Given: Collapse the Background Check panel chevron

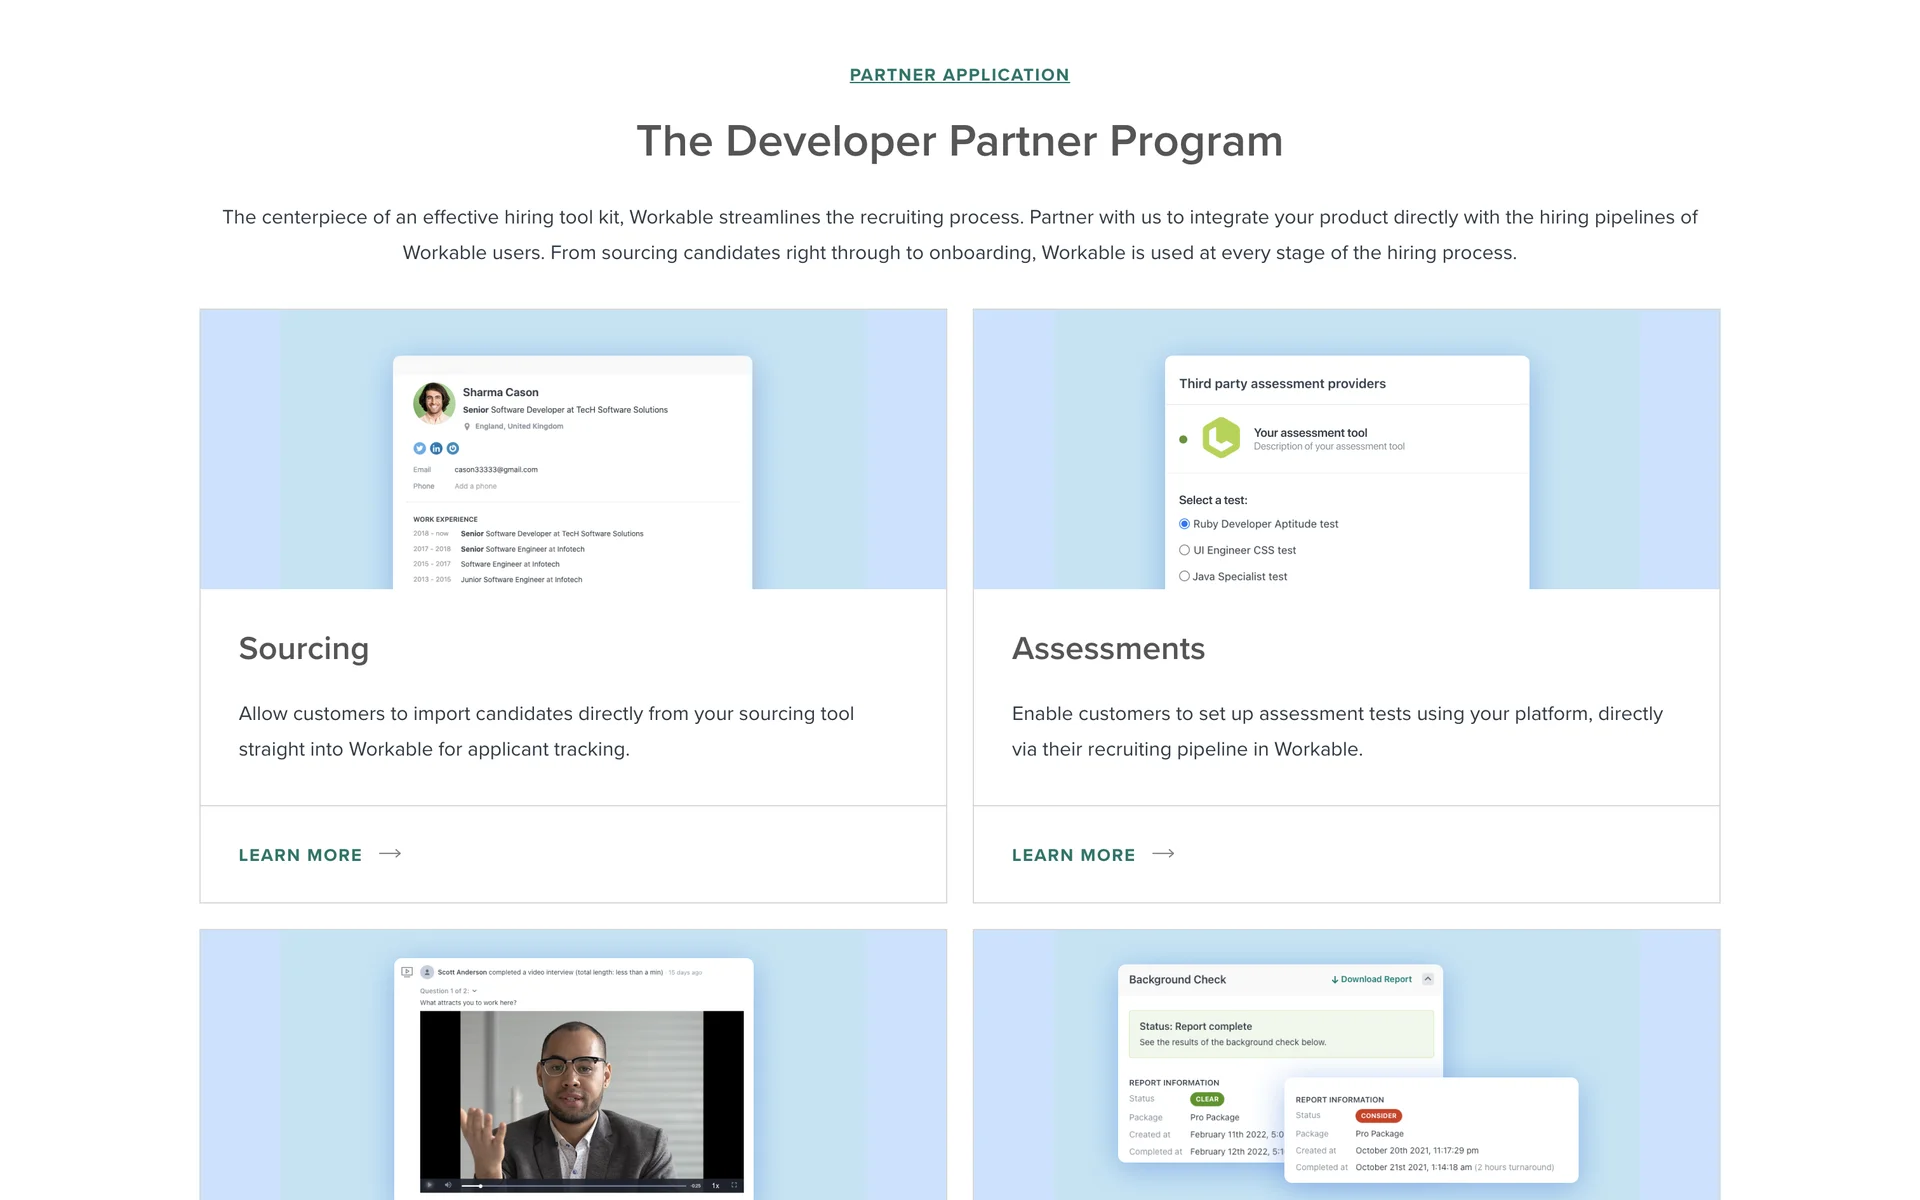Looking at the screenshot, I should pyautogui.click(x=1428, y=979).
